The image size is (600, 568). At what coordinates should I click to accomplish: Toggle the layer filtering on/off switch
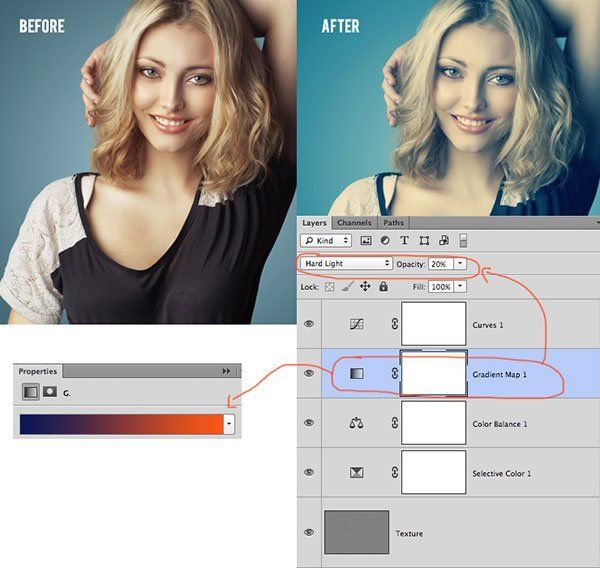(x=463, y=240)
